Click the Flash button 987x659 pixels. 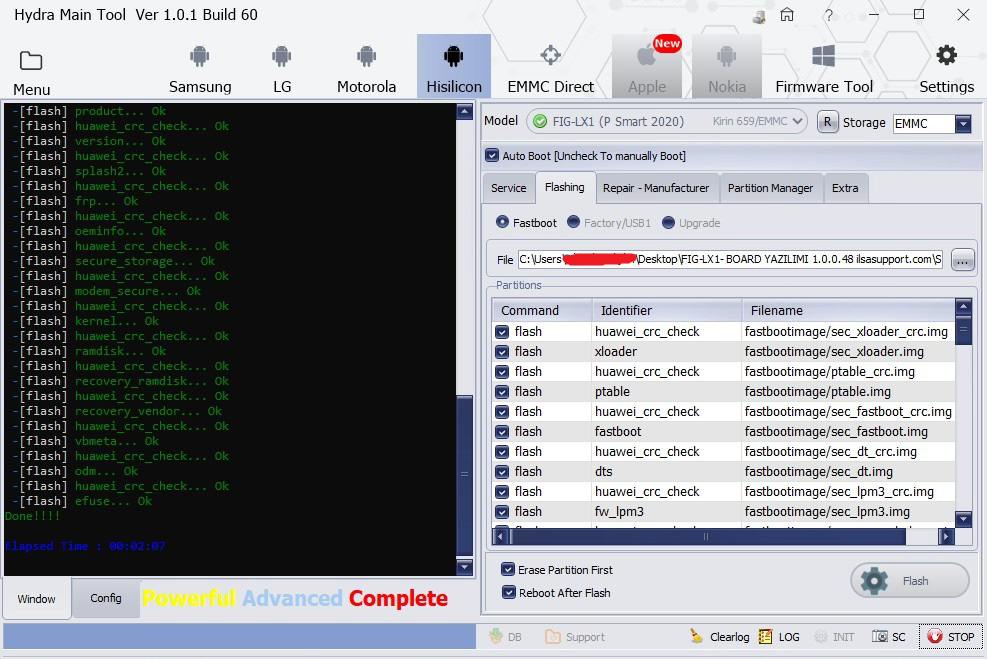tap(910, 580)
